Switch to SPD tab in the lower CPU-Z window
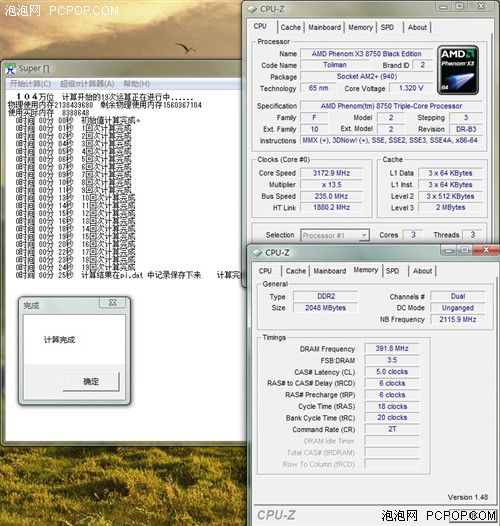The height and width of the screenshot is (526, 500). 393,271
